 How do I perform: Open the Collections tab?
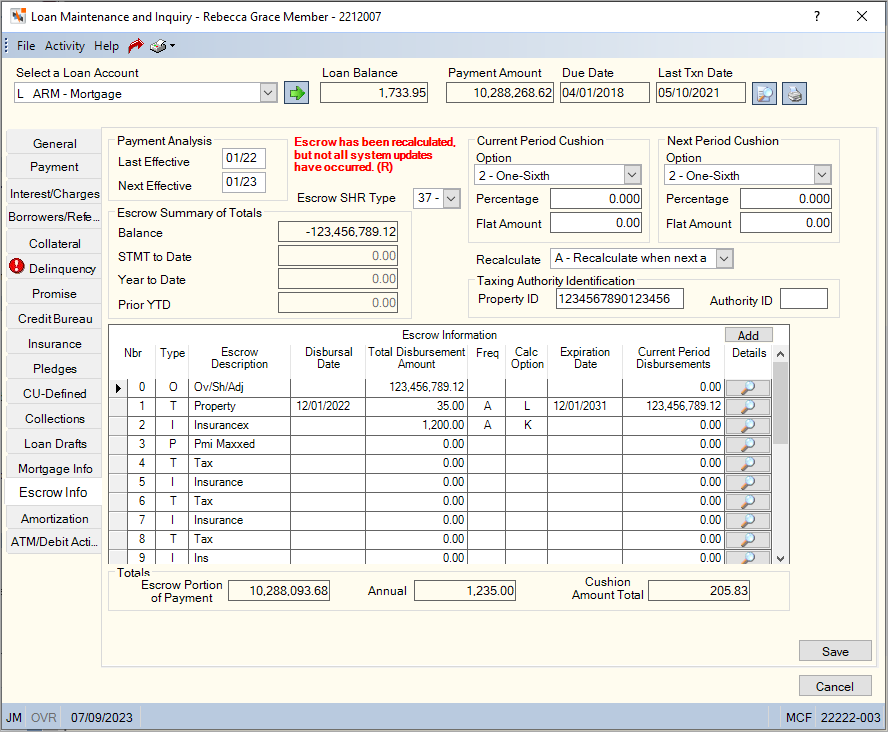[x=54, y=418]
